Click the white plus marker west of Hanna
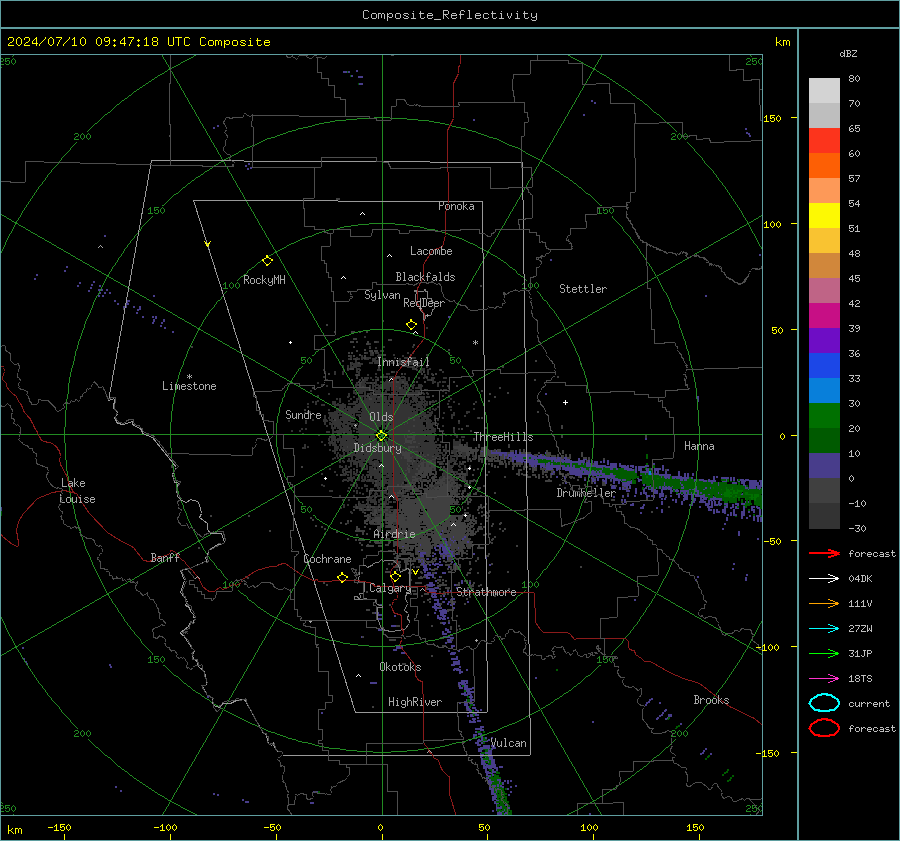Image resolution: width=900 pixels, height=841 pixels. click(565, 402)
